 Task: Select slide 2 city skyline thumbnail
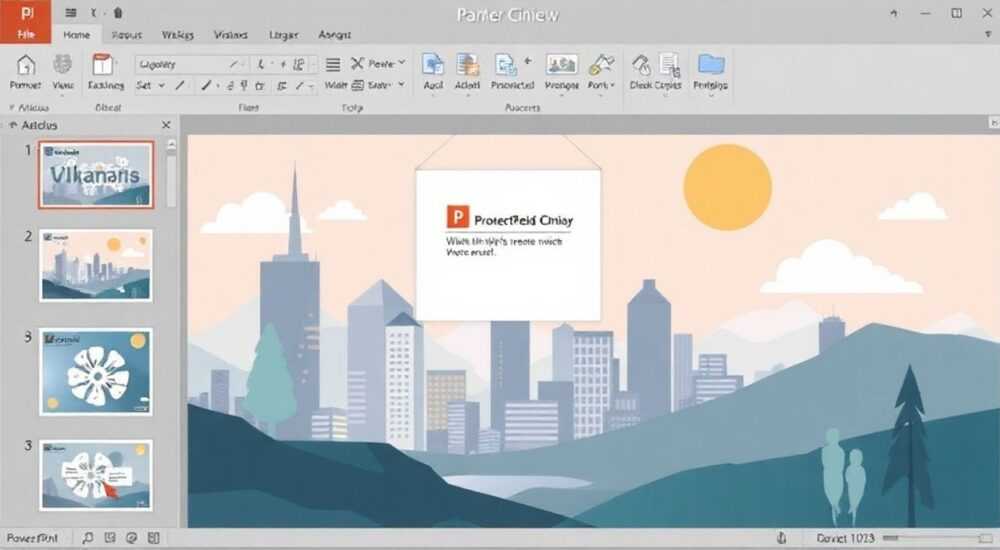(x=96, y=265)
